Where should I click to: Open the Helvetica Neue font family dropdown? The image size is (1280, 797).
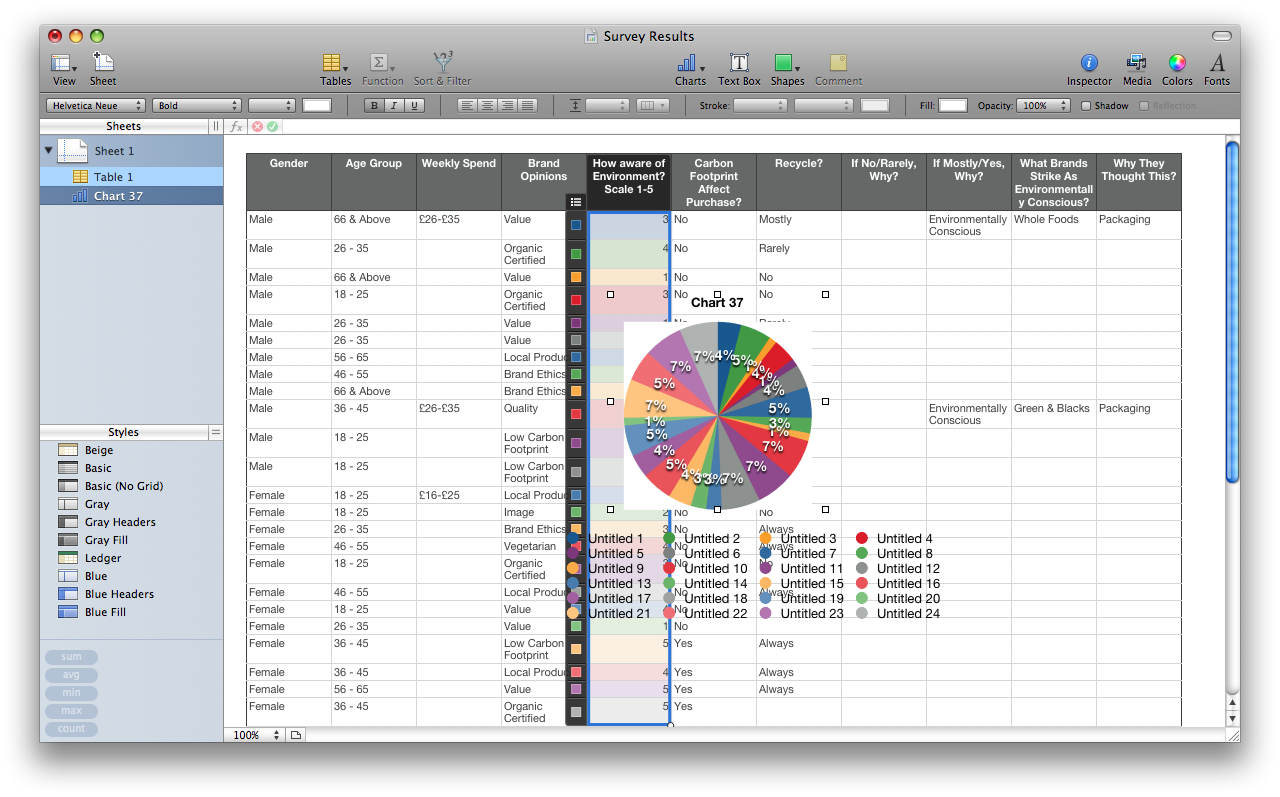click(96, 105)
